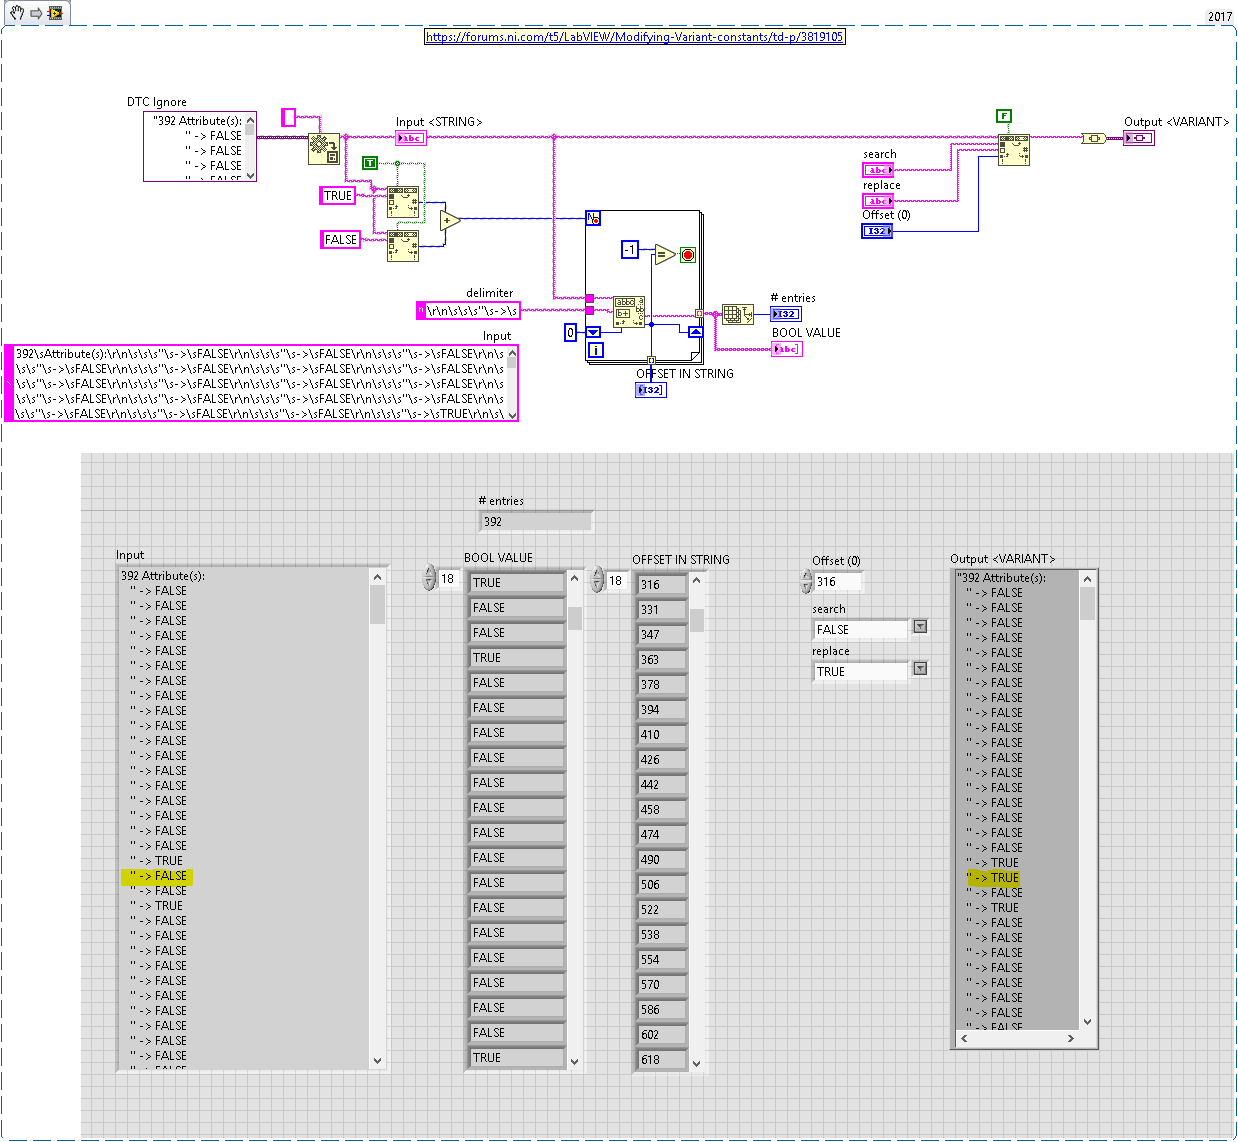Click the OFFSET IN STRING element 316

(x=662, y=585)
